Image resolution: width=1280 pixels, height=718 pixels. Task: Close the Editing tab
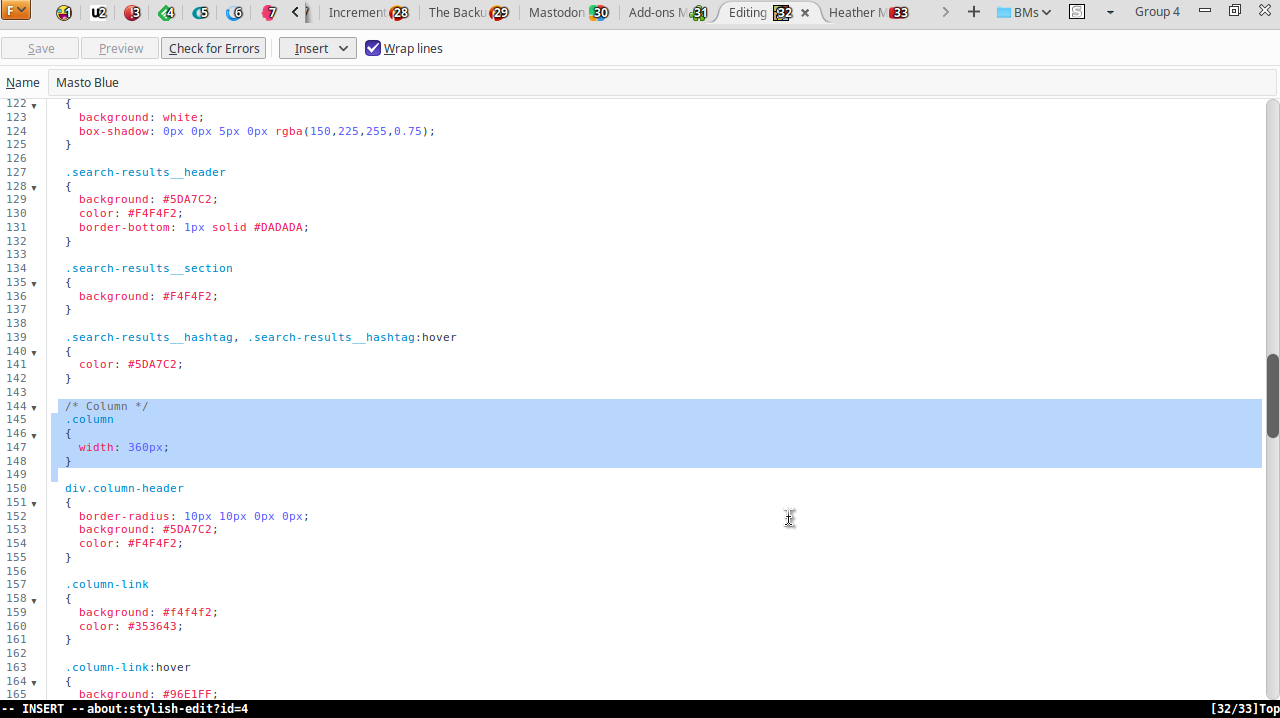pyautogui.click(x=805, y=13)
